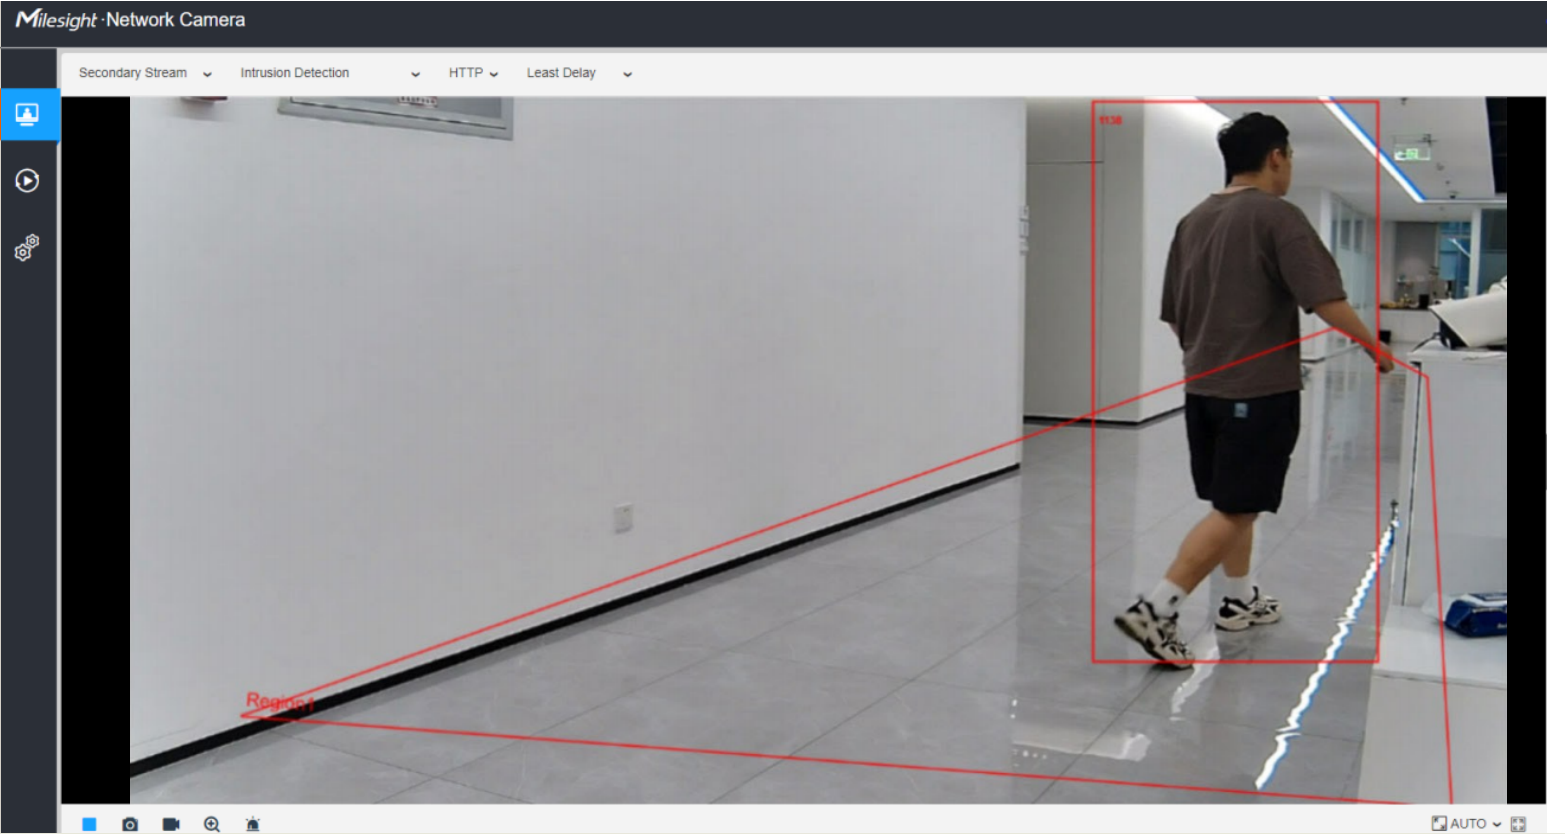Click the alarm siren icon
Viewport: 1565px width, 834px height.
(x=253, y=824)
